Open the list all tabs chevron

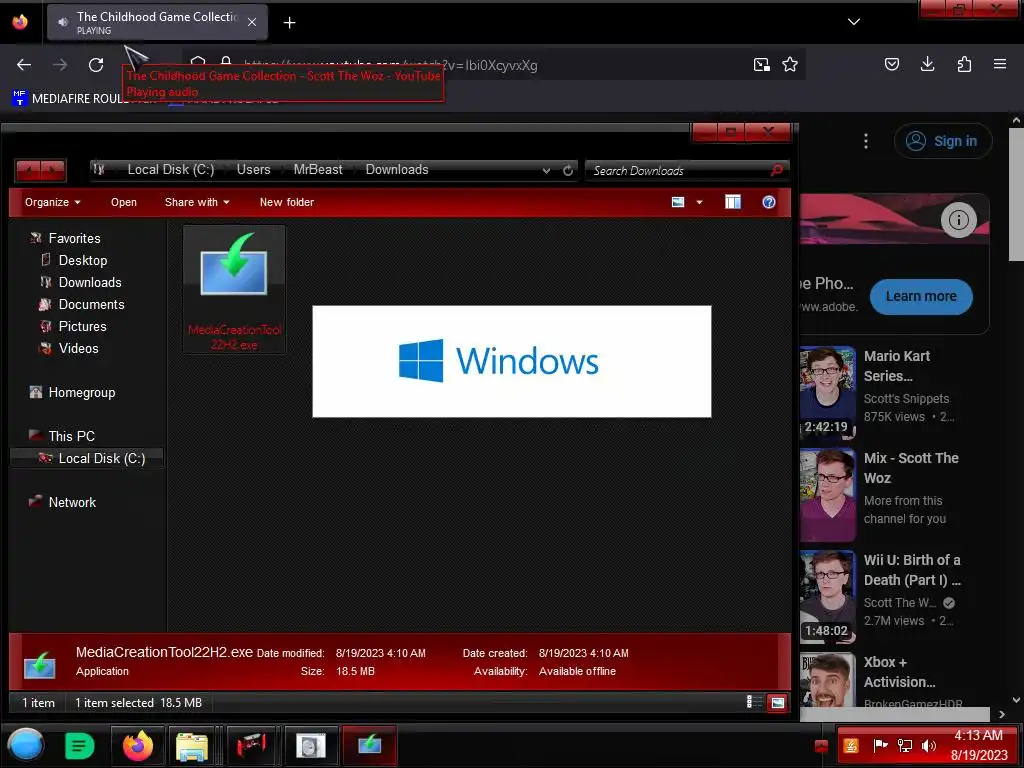[x=854, y=22]
